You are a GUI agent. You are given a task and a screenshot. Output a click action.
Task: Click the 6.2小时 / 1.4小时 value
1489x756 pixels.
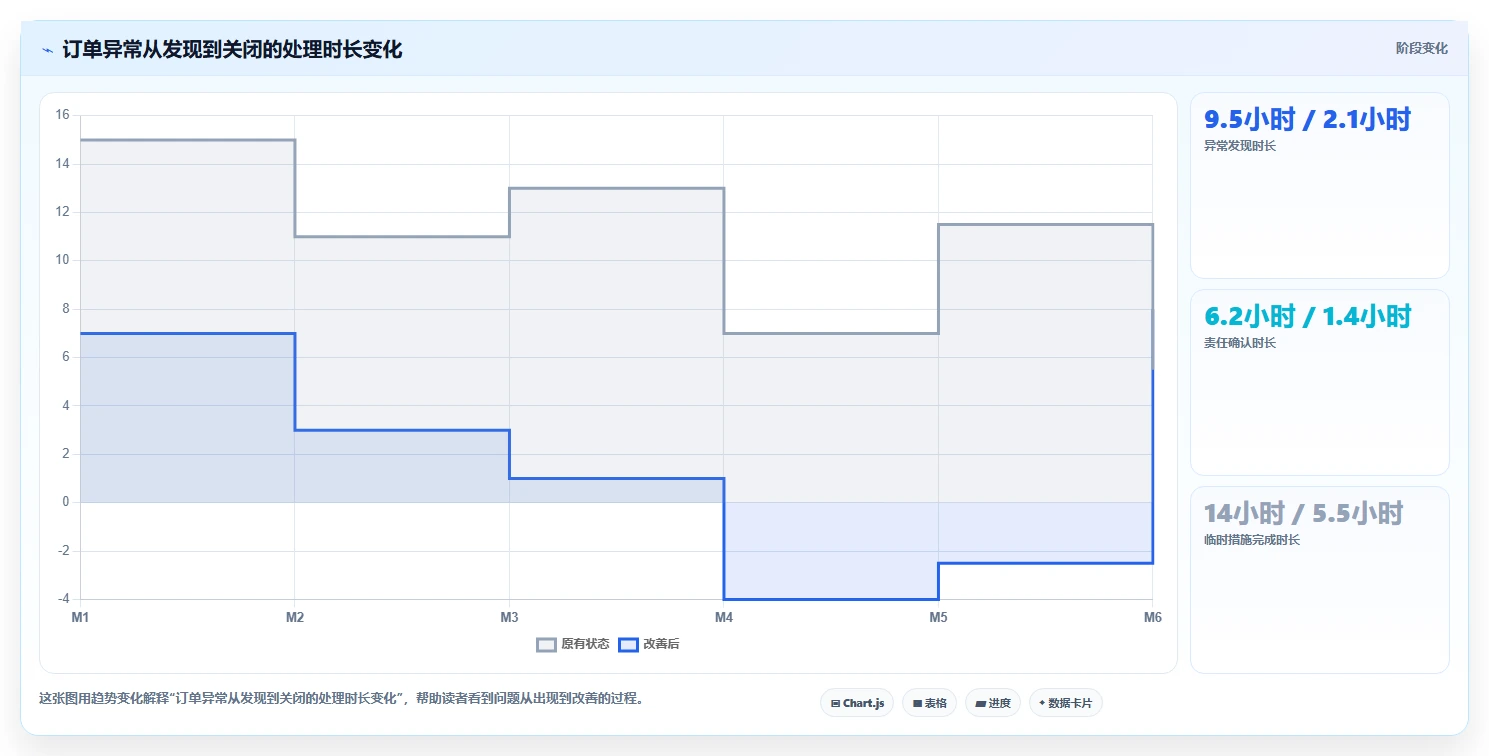[1307, 317]
